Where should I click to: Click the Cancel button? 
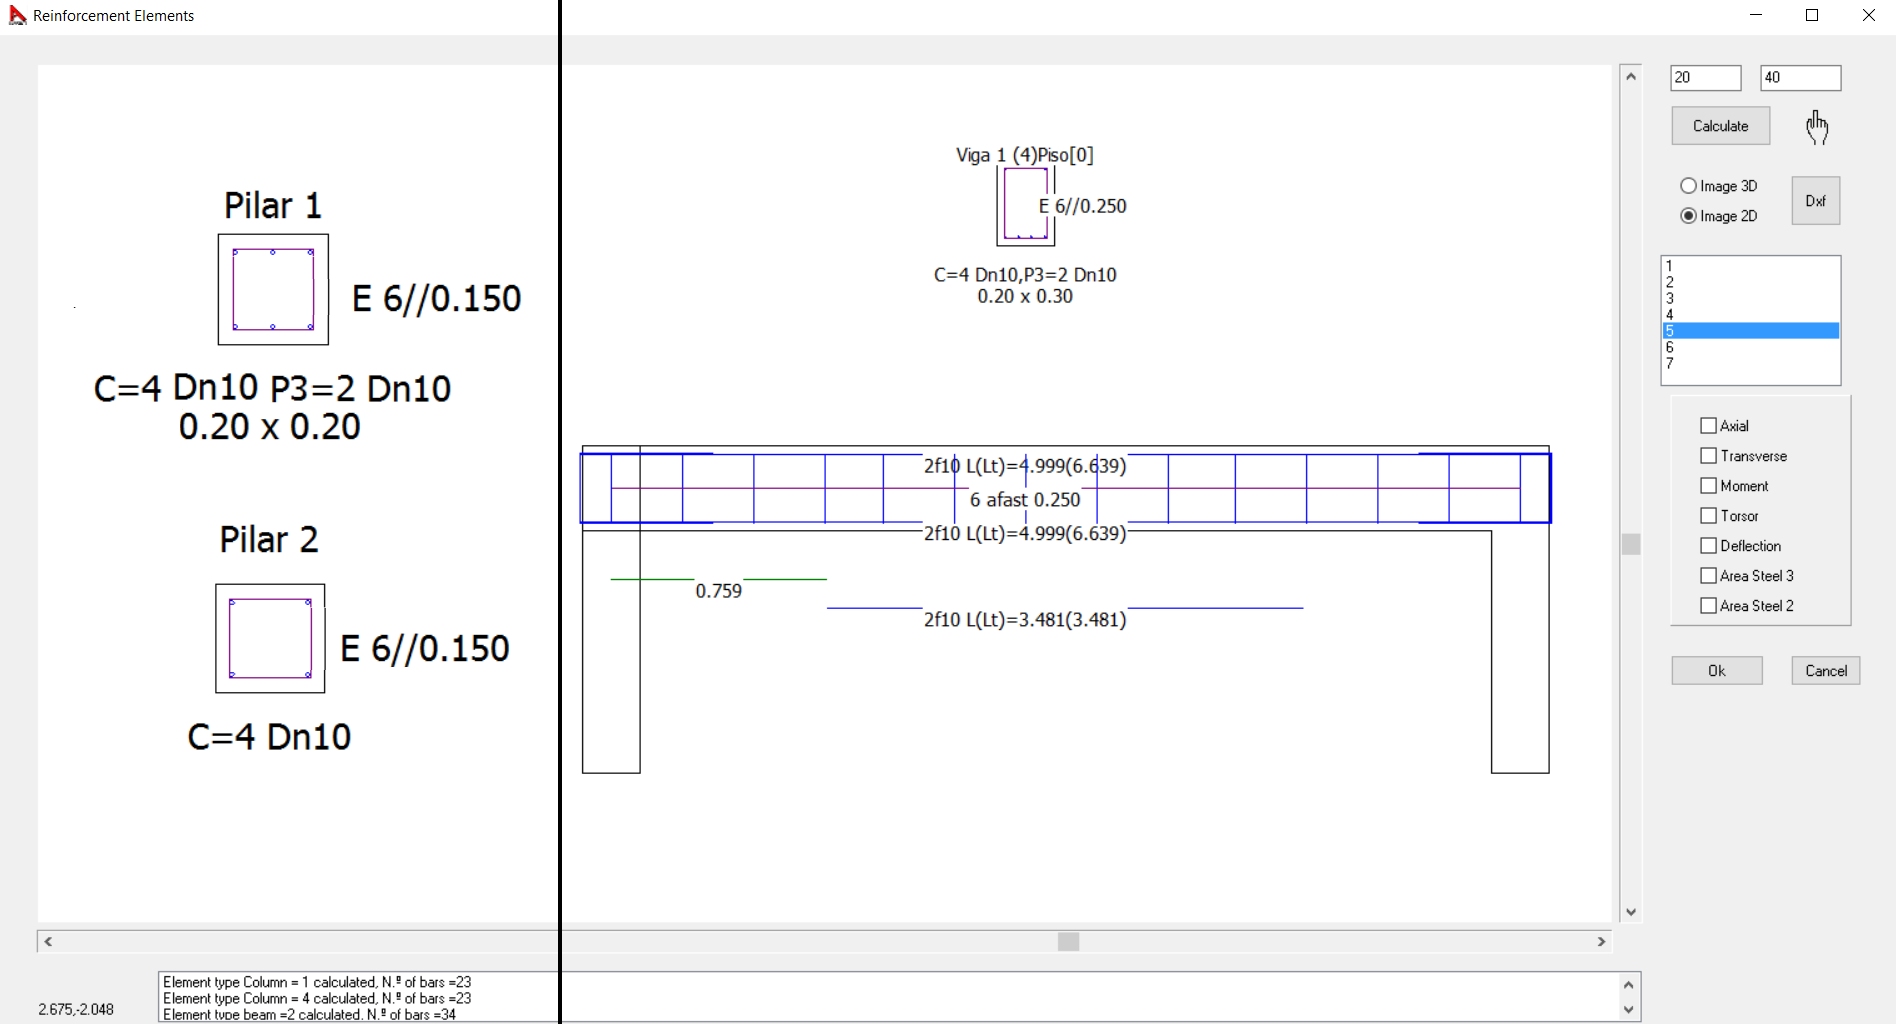click(1825, 671)
